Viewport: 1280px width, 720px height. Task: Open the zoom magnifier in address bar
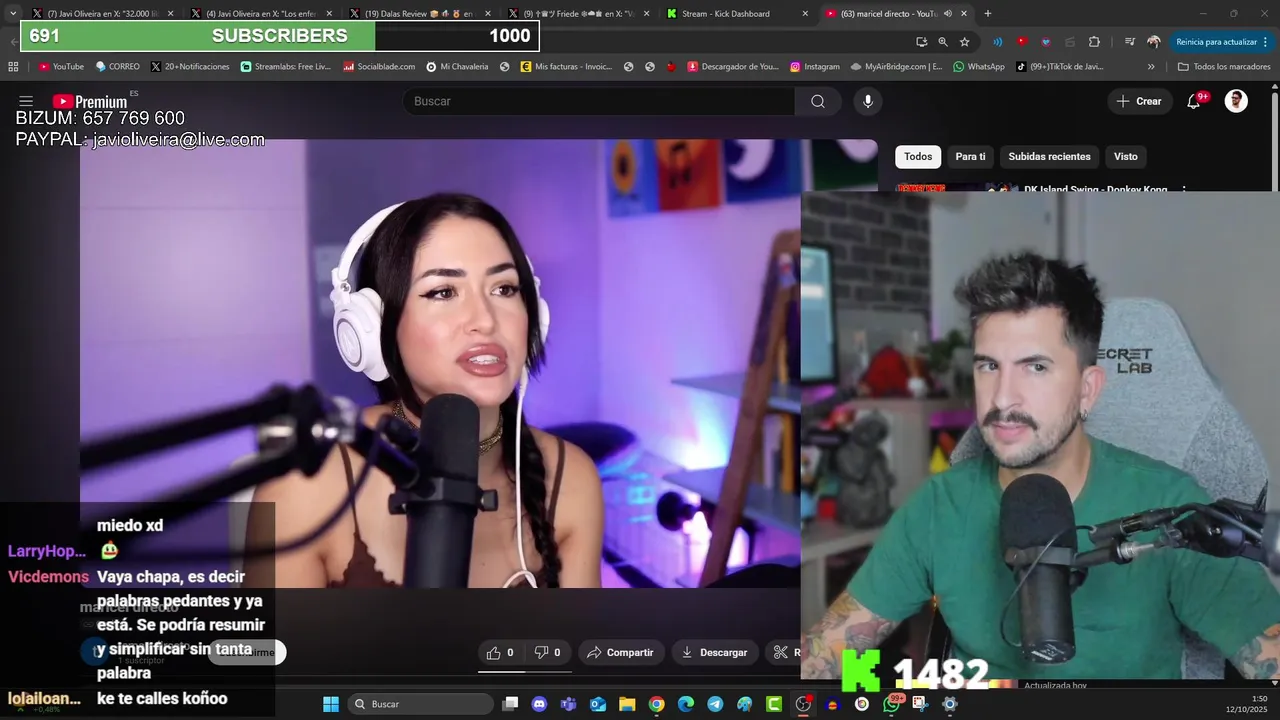click(943, 42)
